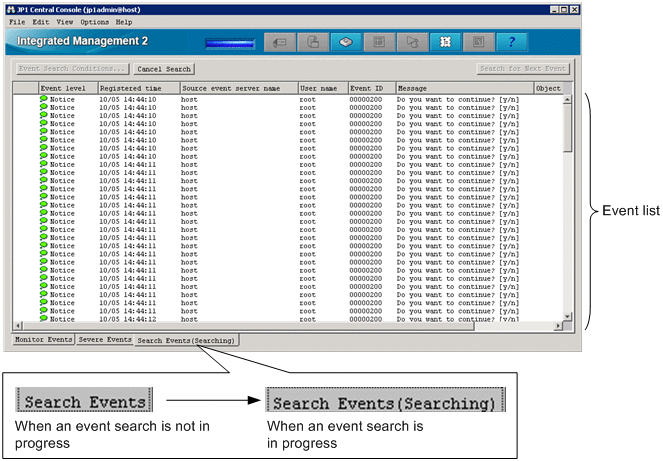Click the Event Search Conditions button
Viewport: 663px width, 461px height.
(x=72, y=69)
